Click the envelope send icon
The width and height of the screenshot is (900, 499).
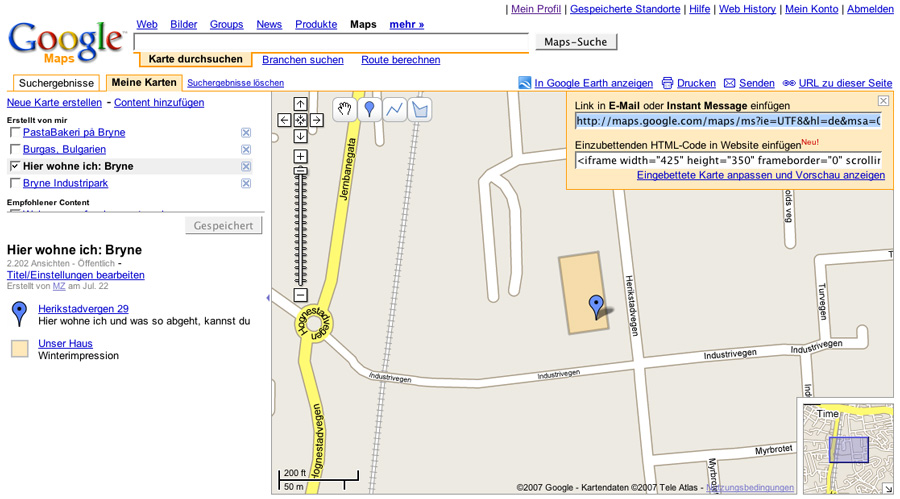(x=729, y=83)
